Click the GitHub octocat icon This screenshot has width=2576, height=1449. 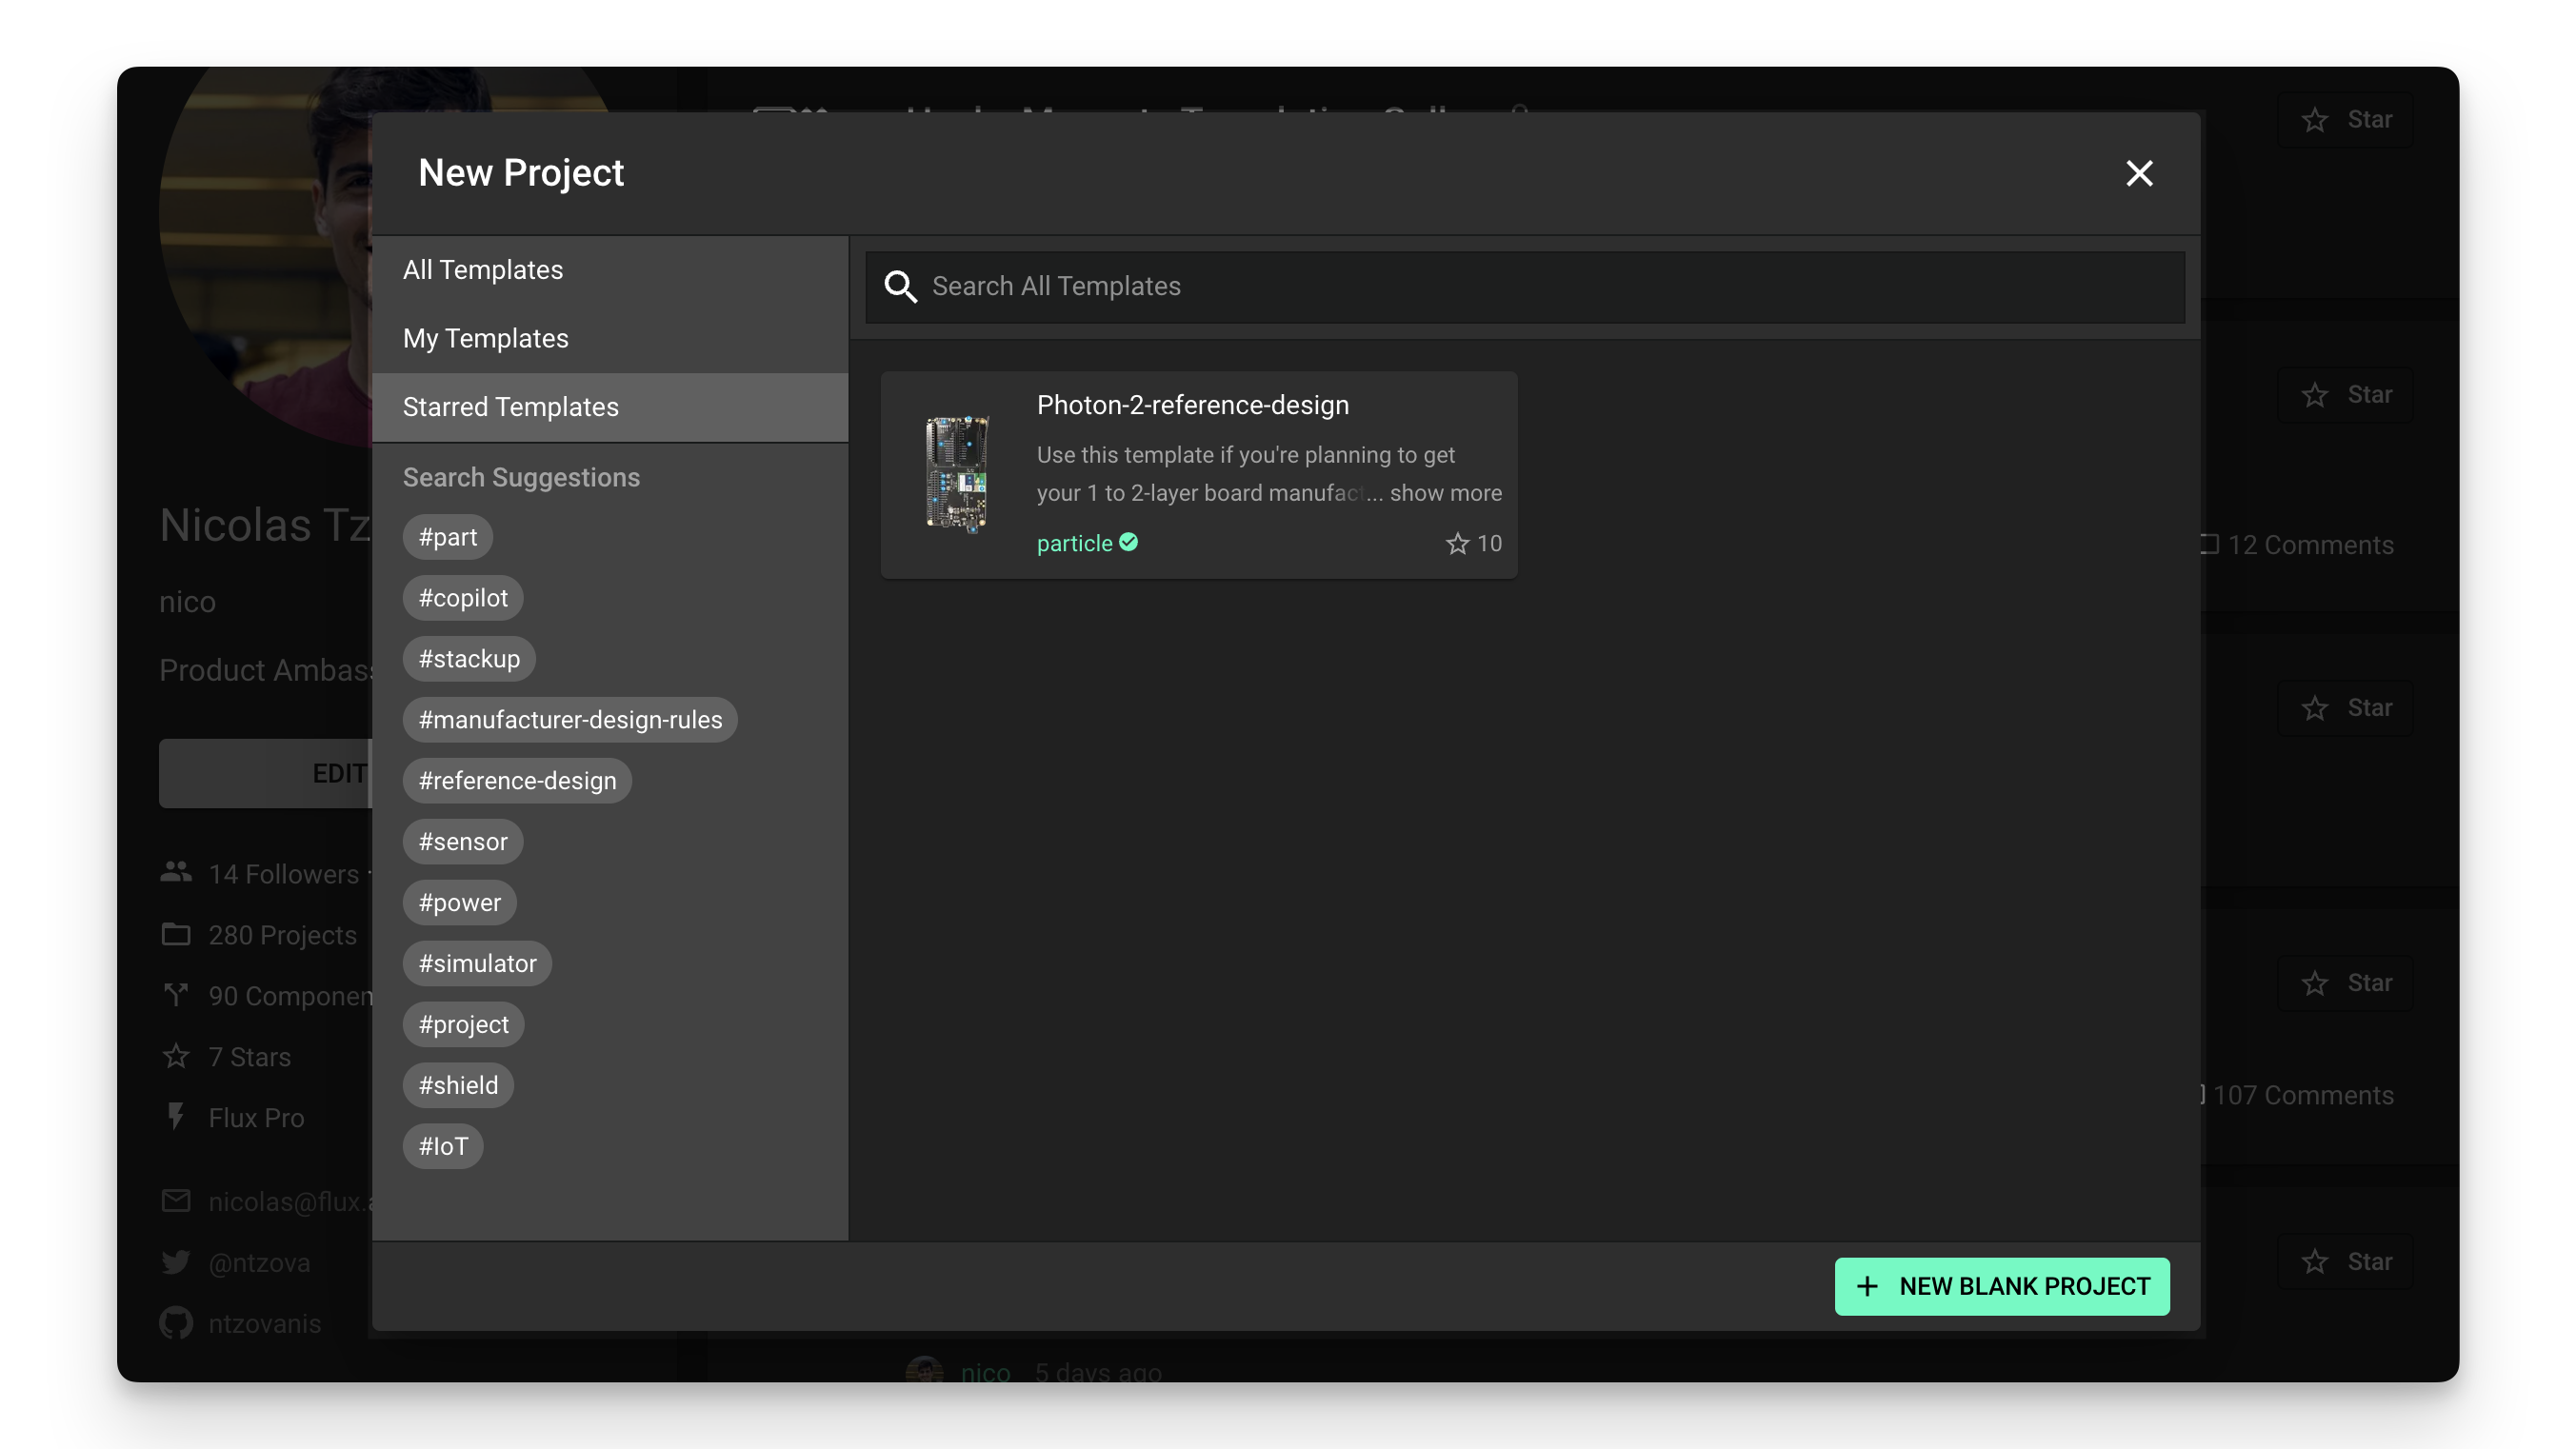176,1324
